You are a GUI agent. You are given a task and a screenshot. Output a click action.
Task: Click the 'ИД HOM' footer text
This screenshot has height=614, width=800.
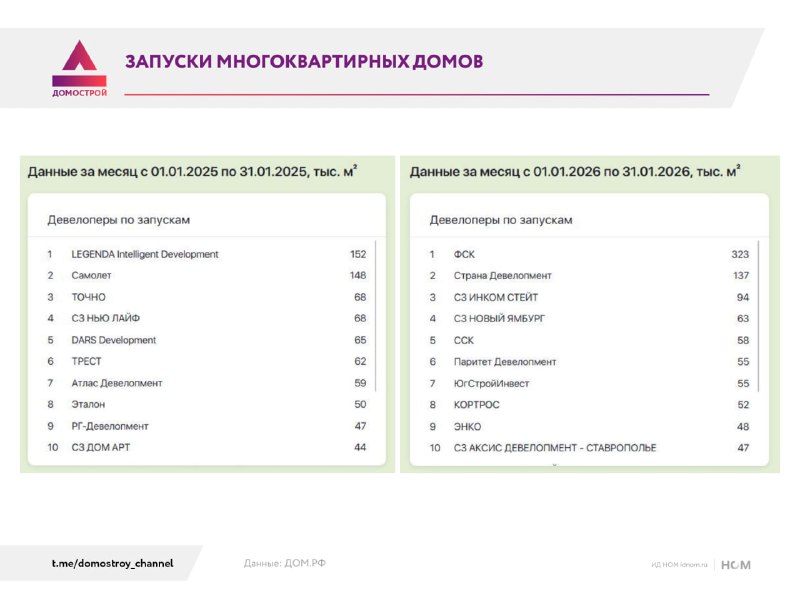click(679, 565)
